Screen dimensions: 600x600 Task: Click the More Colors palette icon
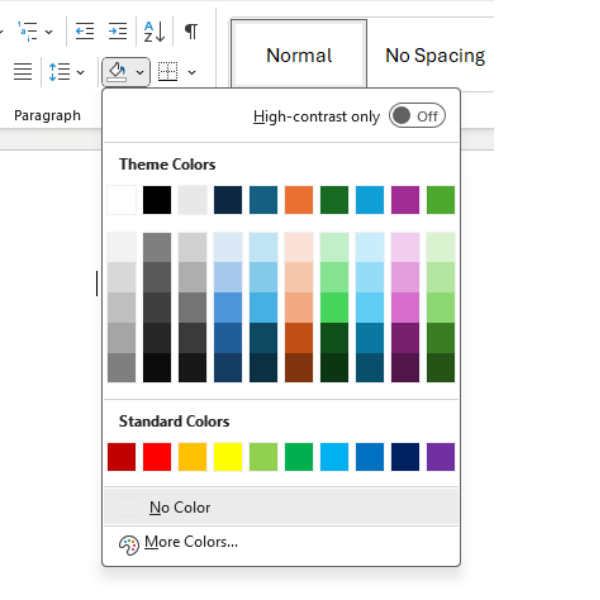(x=129, y=545)
